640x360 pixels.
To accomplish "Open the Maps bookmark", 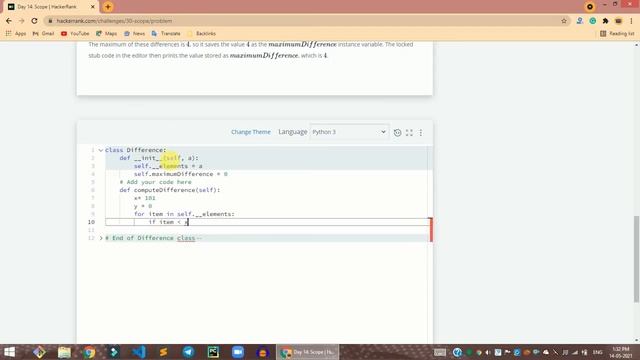I will (107, 33).
